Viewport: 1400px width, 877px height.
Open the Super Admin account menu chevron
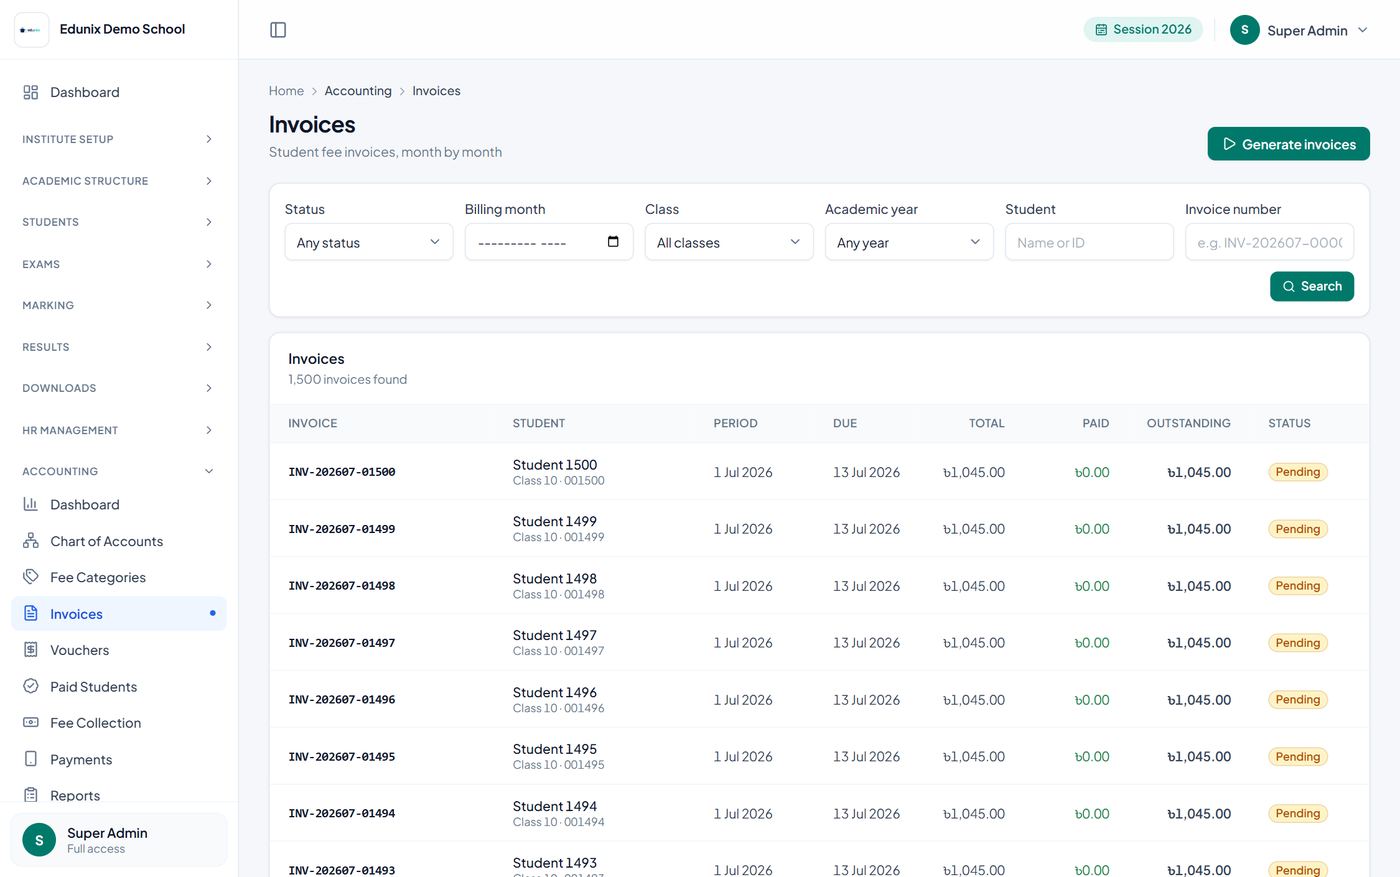click(1362, 30)
